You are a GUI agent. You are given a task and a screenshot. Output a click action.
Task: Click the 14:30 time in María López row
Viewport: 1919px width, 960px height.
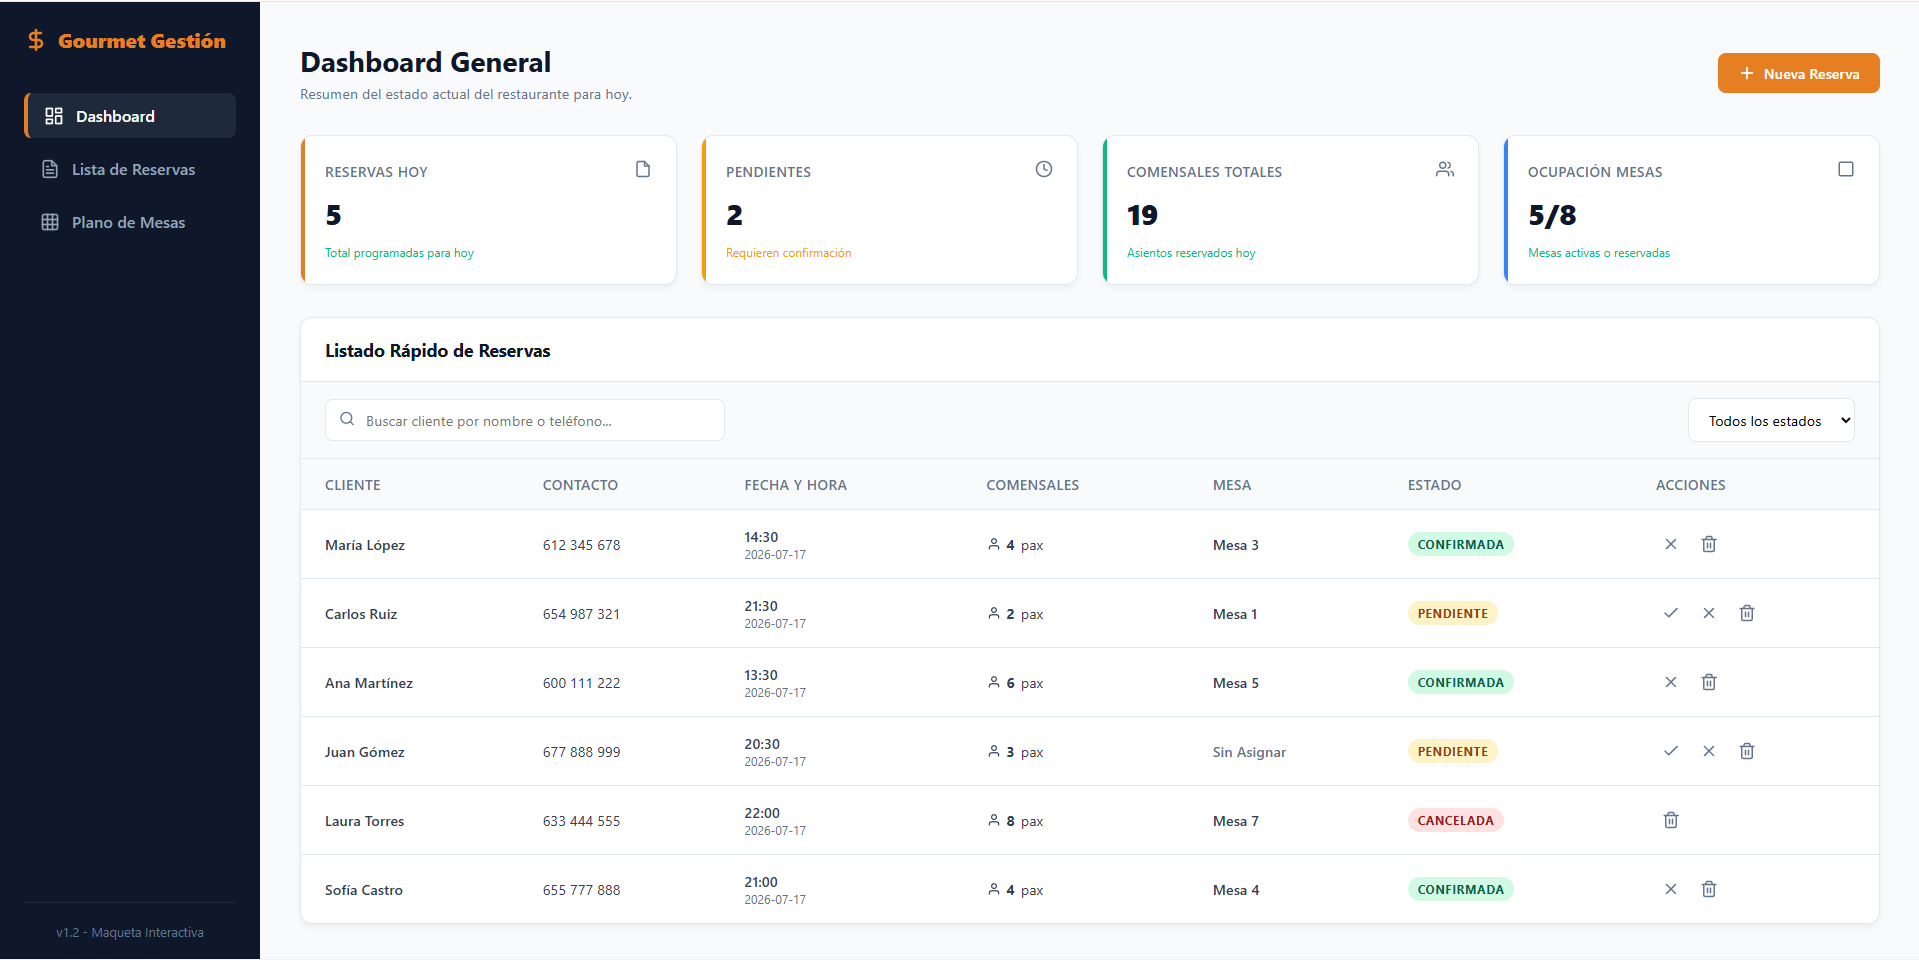tap(761, 537)
